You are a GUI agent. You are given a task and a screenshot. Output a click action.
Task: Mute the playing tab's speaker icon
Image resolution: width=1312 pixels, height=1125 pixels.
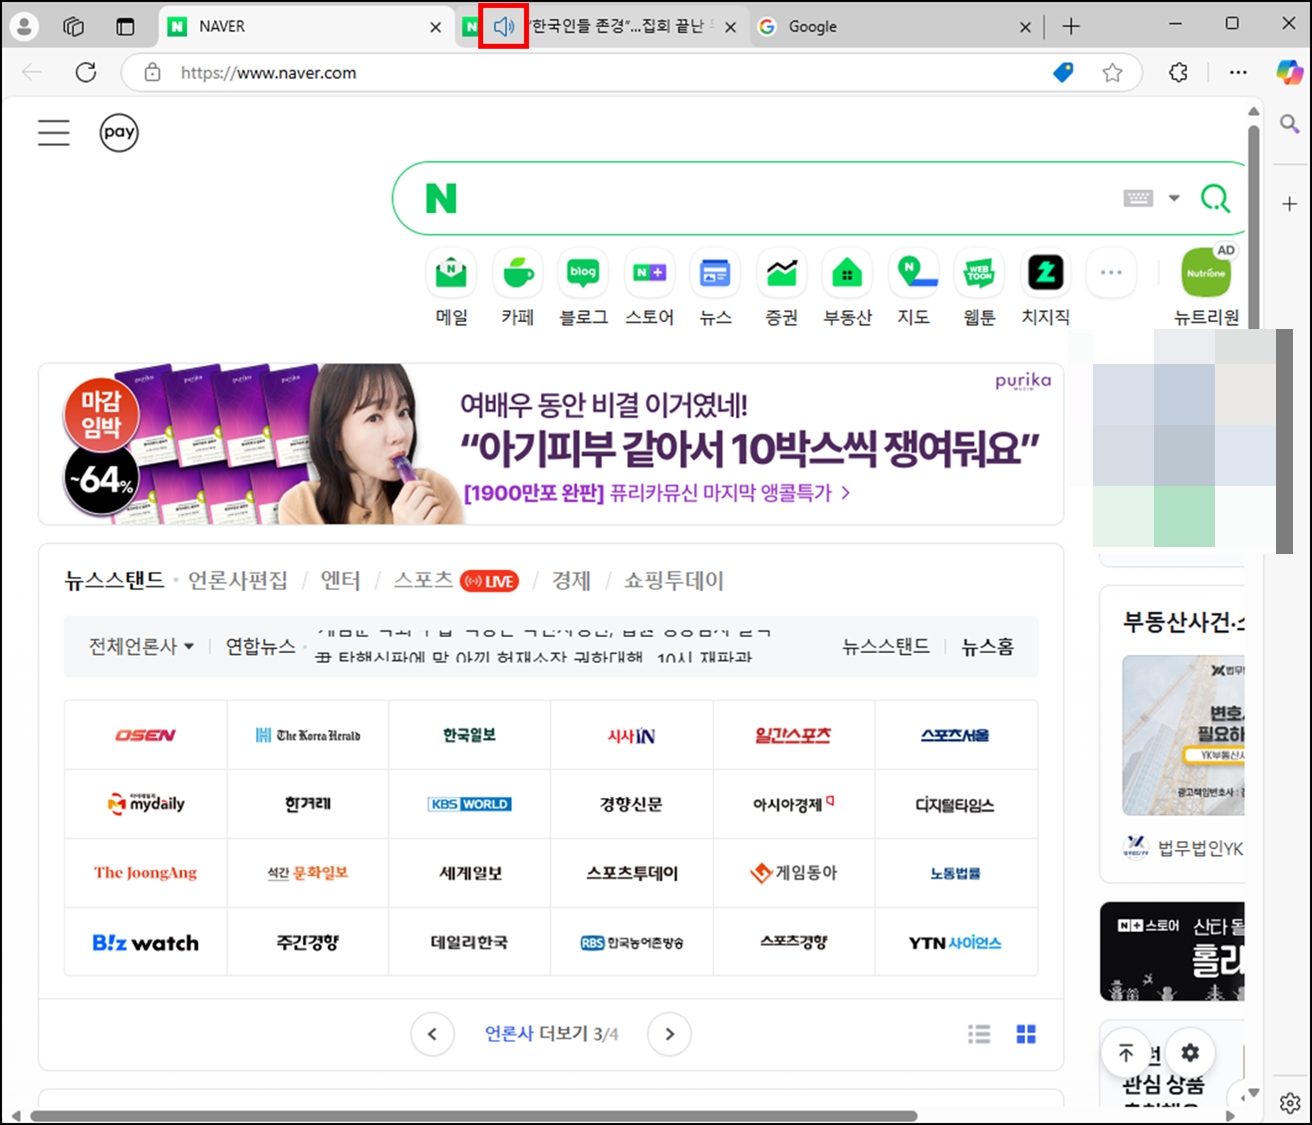click(x=504, y=27)
